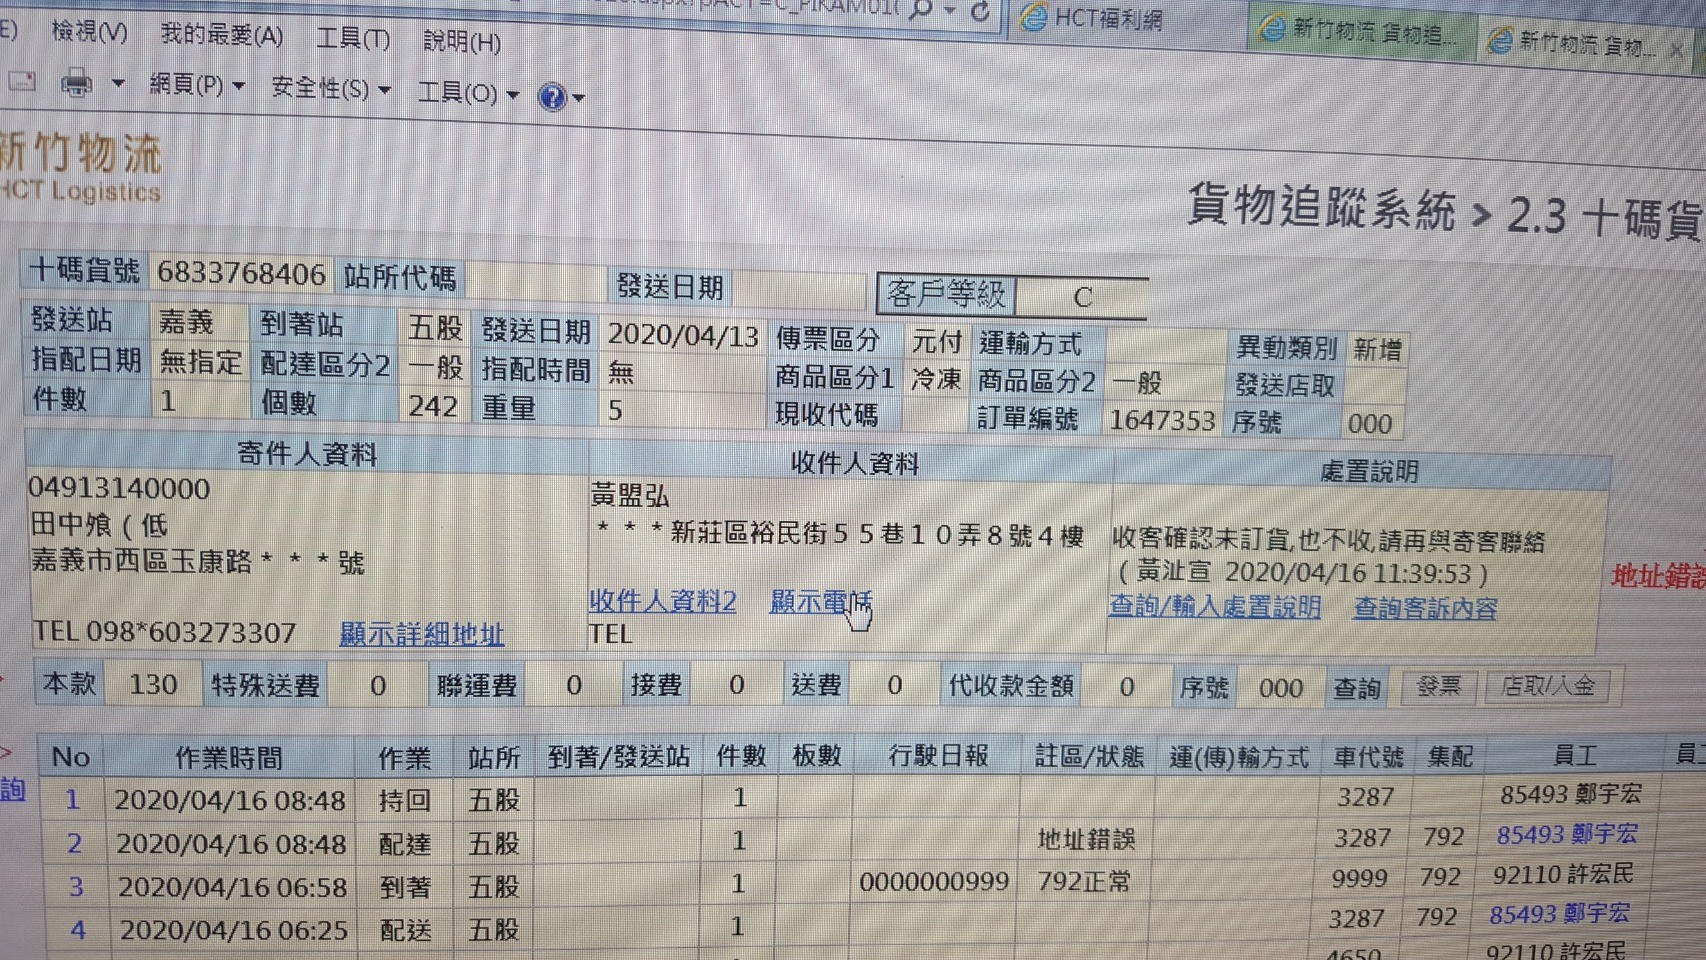Image resolution: width=1706 pixels, height=960 pixels.
Task: Click the refresh icon in the address bar
Action: coord(980,11)
